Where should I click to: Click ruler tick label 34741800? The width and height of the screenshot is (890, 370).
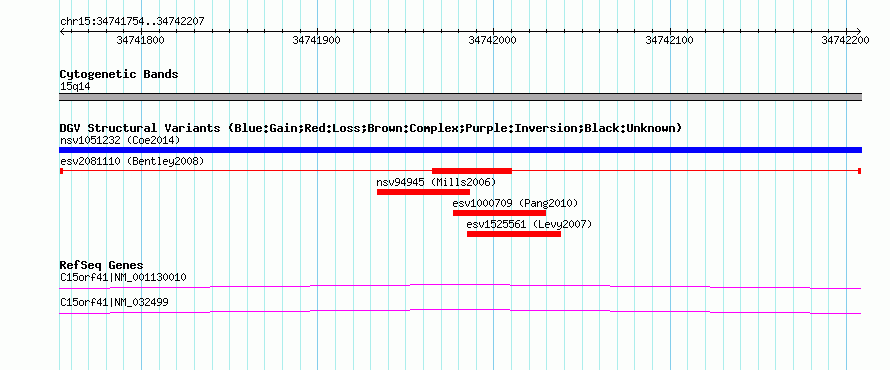(x=140, y=40)
